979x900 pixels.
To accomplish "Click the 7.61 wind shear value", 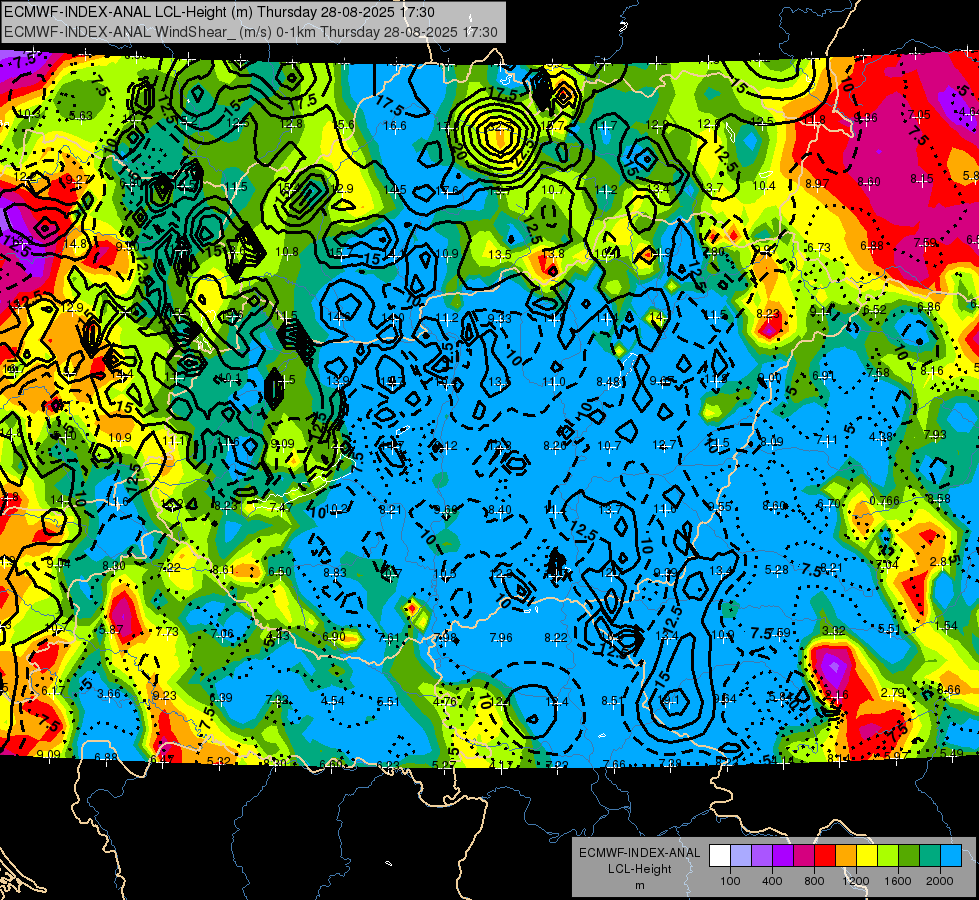I will (x=389, y=638).
